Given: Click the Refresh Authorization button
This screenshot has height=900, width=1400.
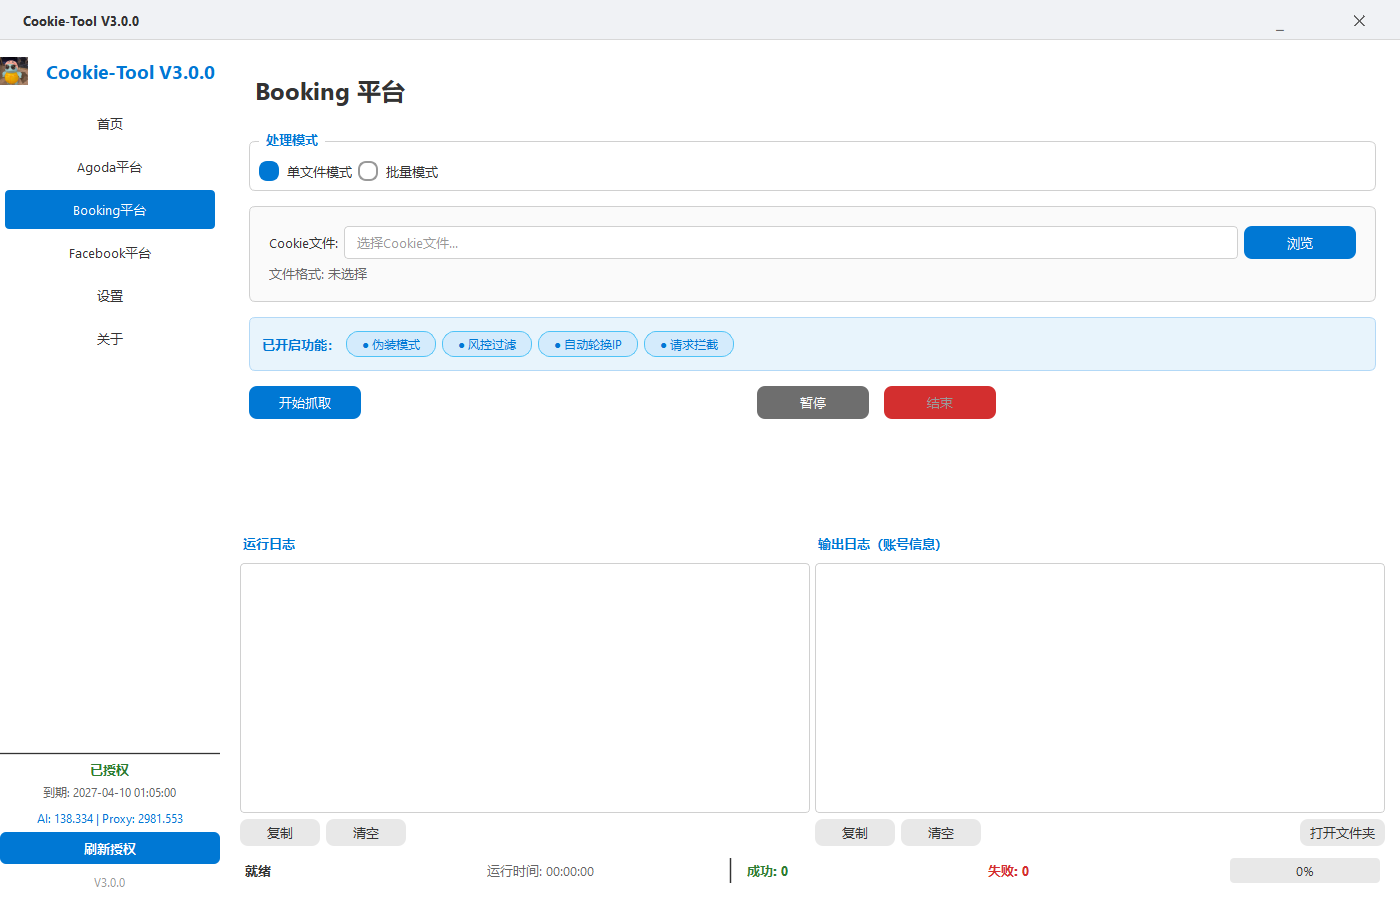Looking at the screenshot, I should (x=110, y=849).
